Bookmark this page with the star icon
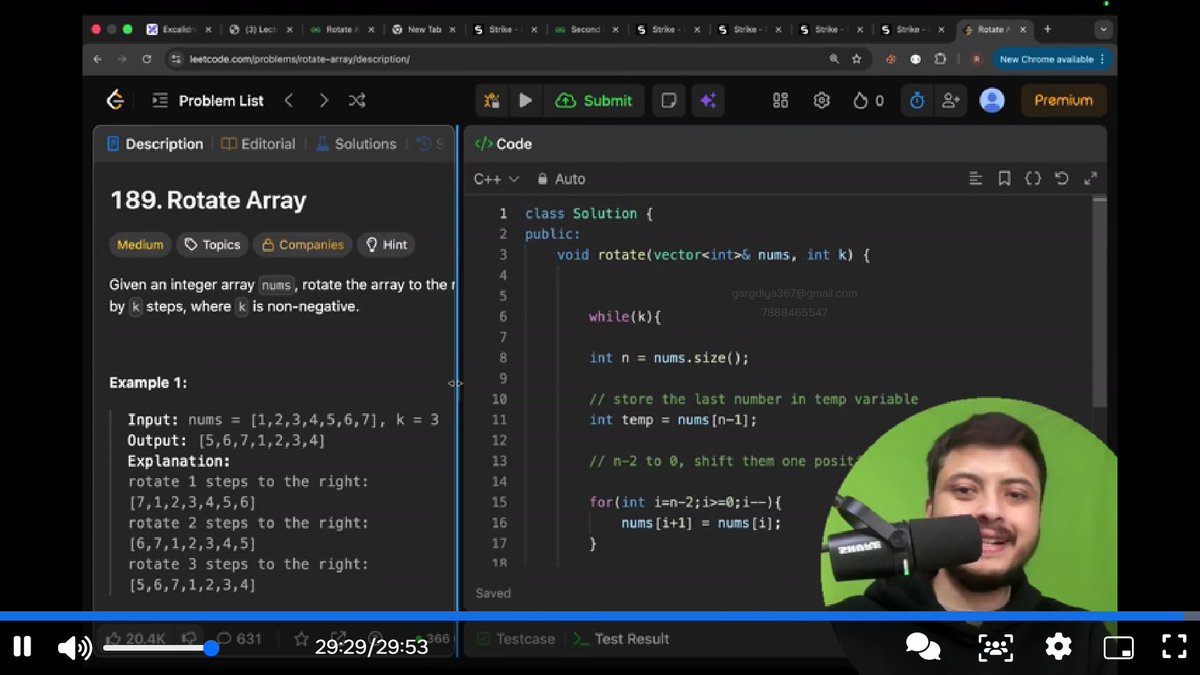This screenshot has height=675, width=1200. tap(856, 59)
